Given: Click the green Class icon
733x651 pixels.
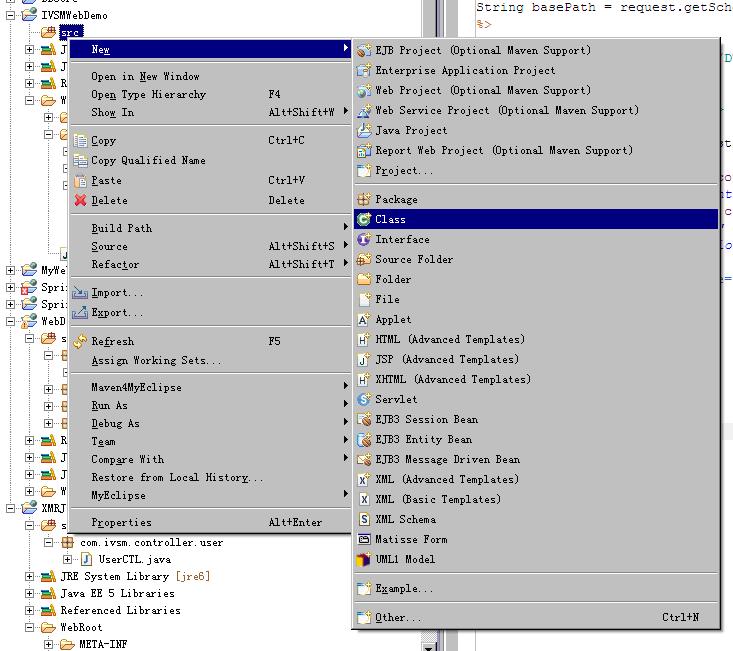Looking at the screenshot, I should pyautogui.click(x=364, y=219).
